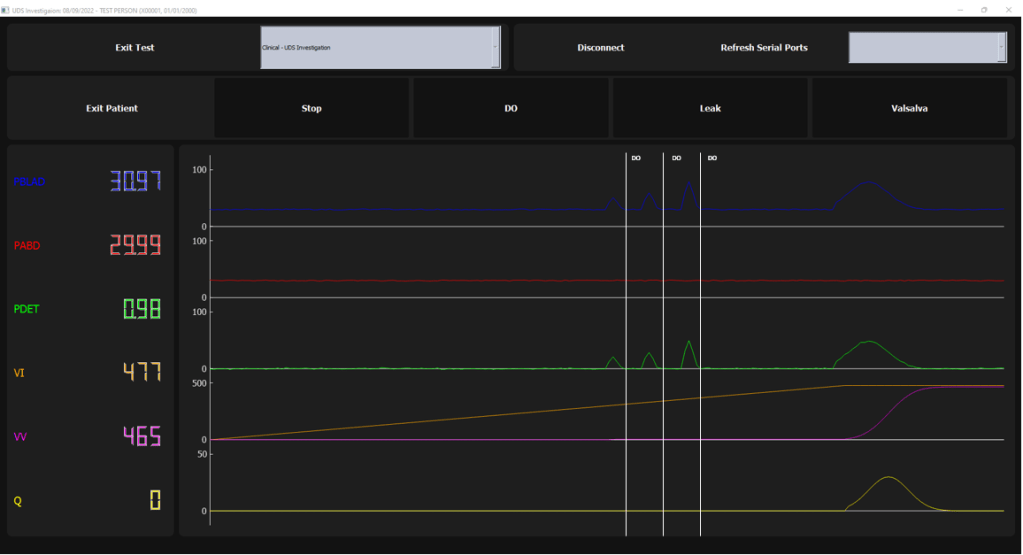Click the PABD readout showing 29.99

click(x=135, y=246)
